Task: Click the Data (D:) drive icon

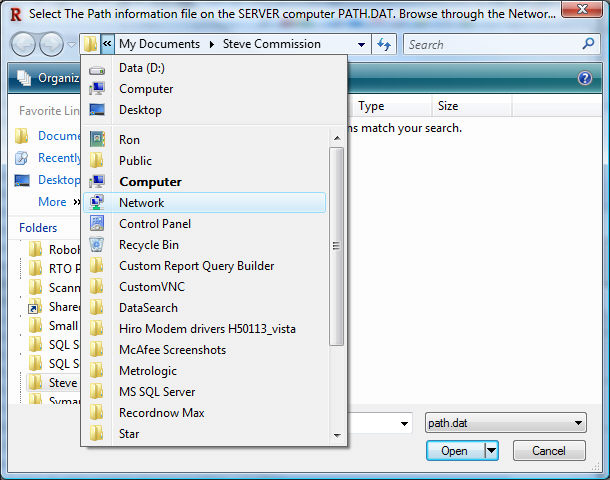Action: pos(97,68)
